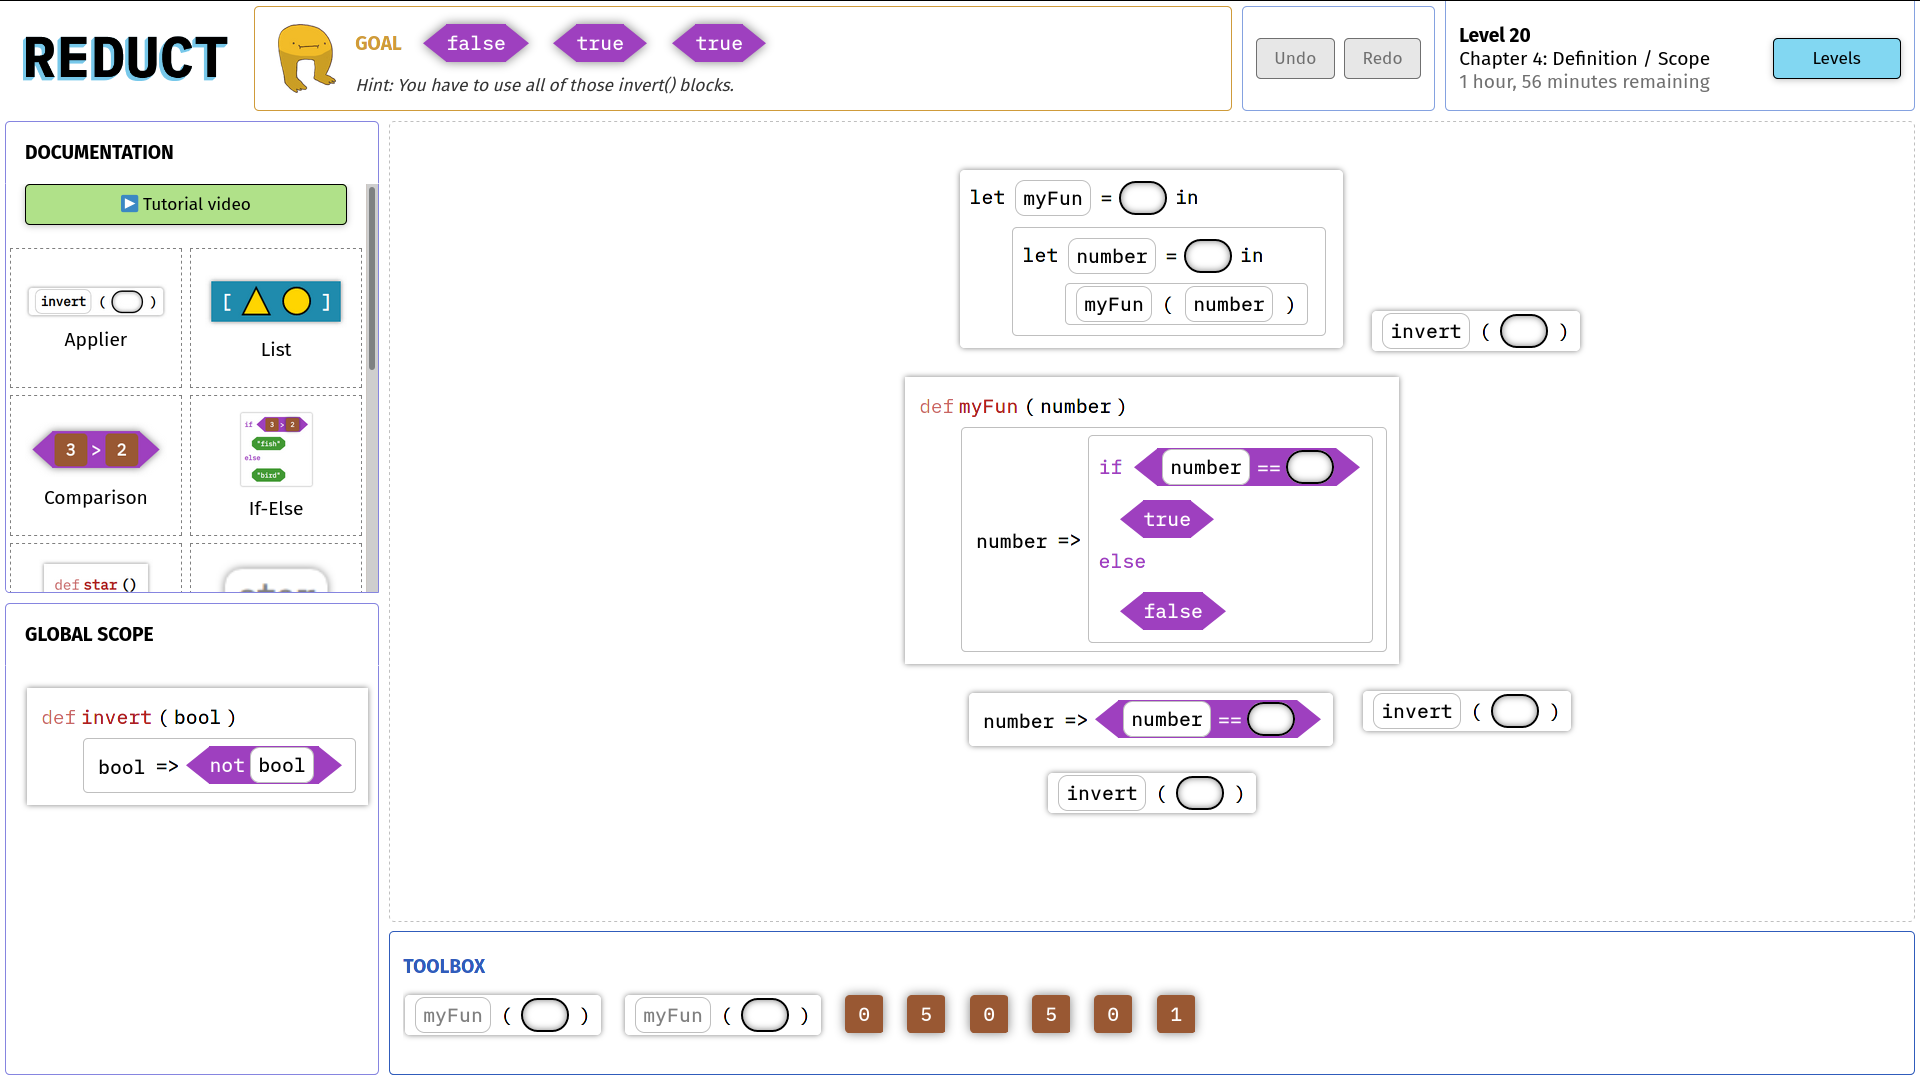Select the first myFun() block in toolbox
Image resolution: width=1920 pixels, height=1080 pixels.
tap(452, 1015)
